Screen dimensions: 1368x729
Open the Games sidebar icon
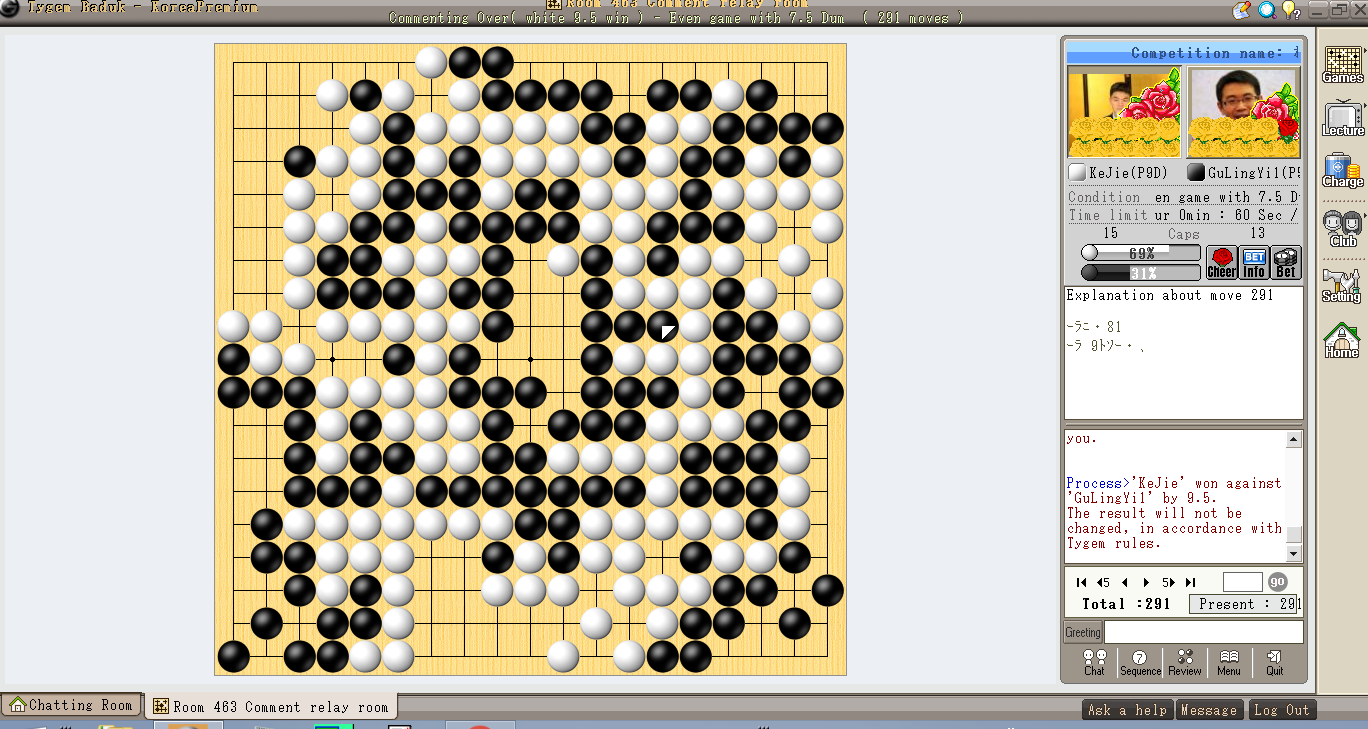pyautogui.click(x=1342, y=65)
